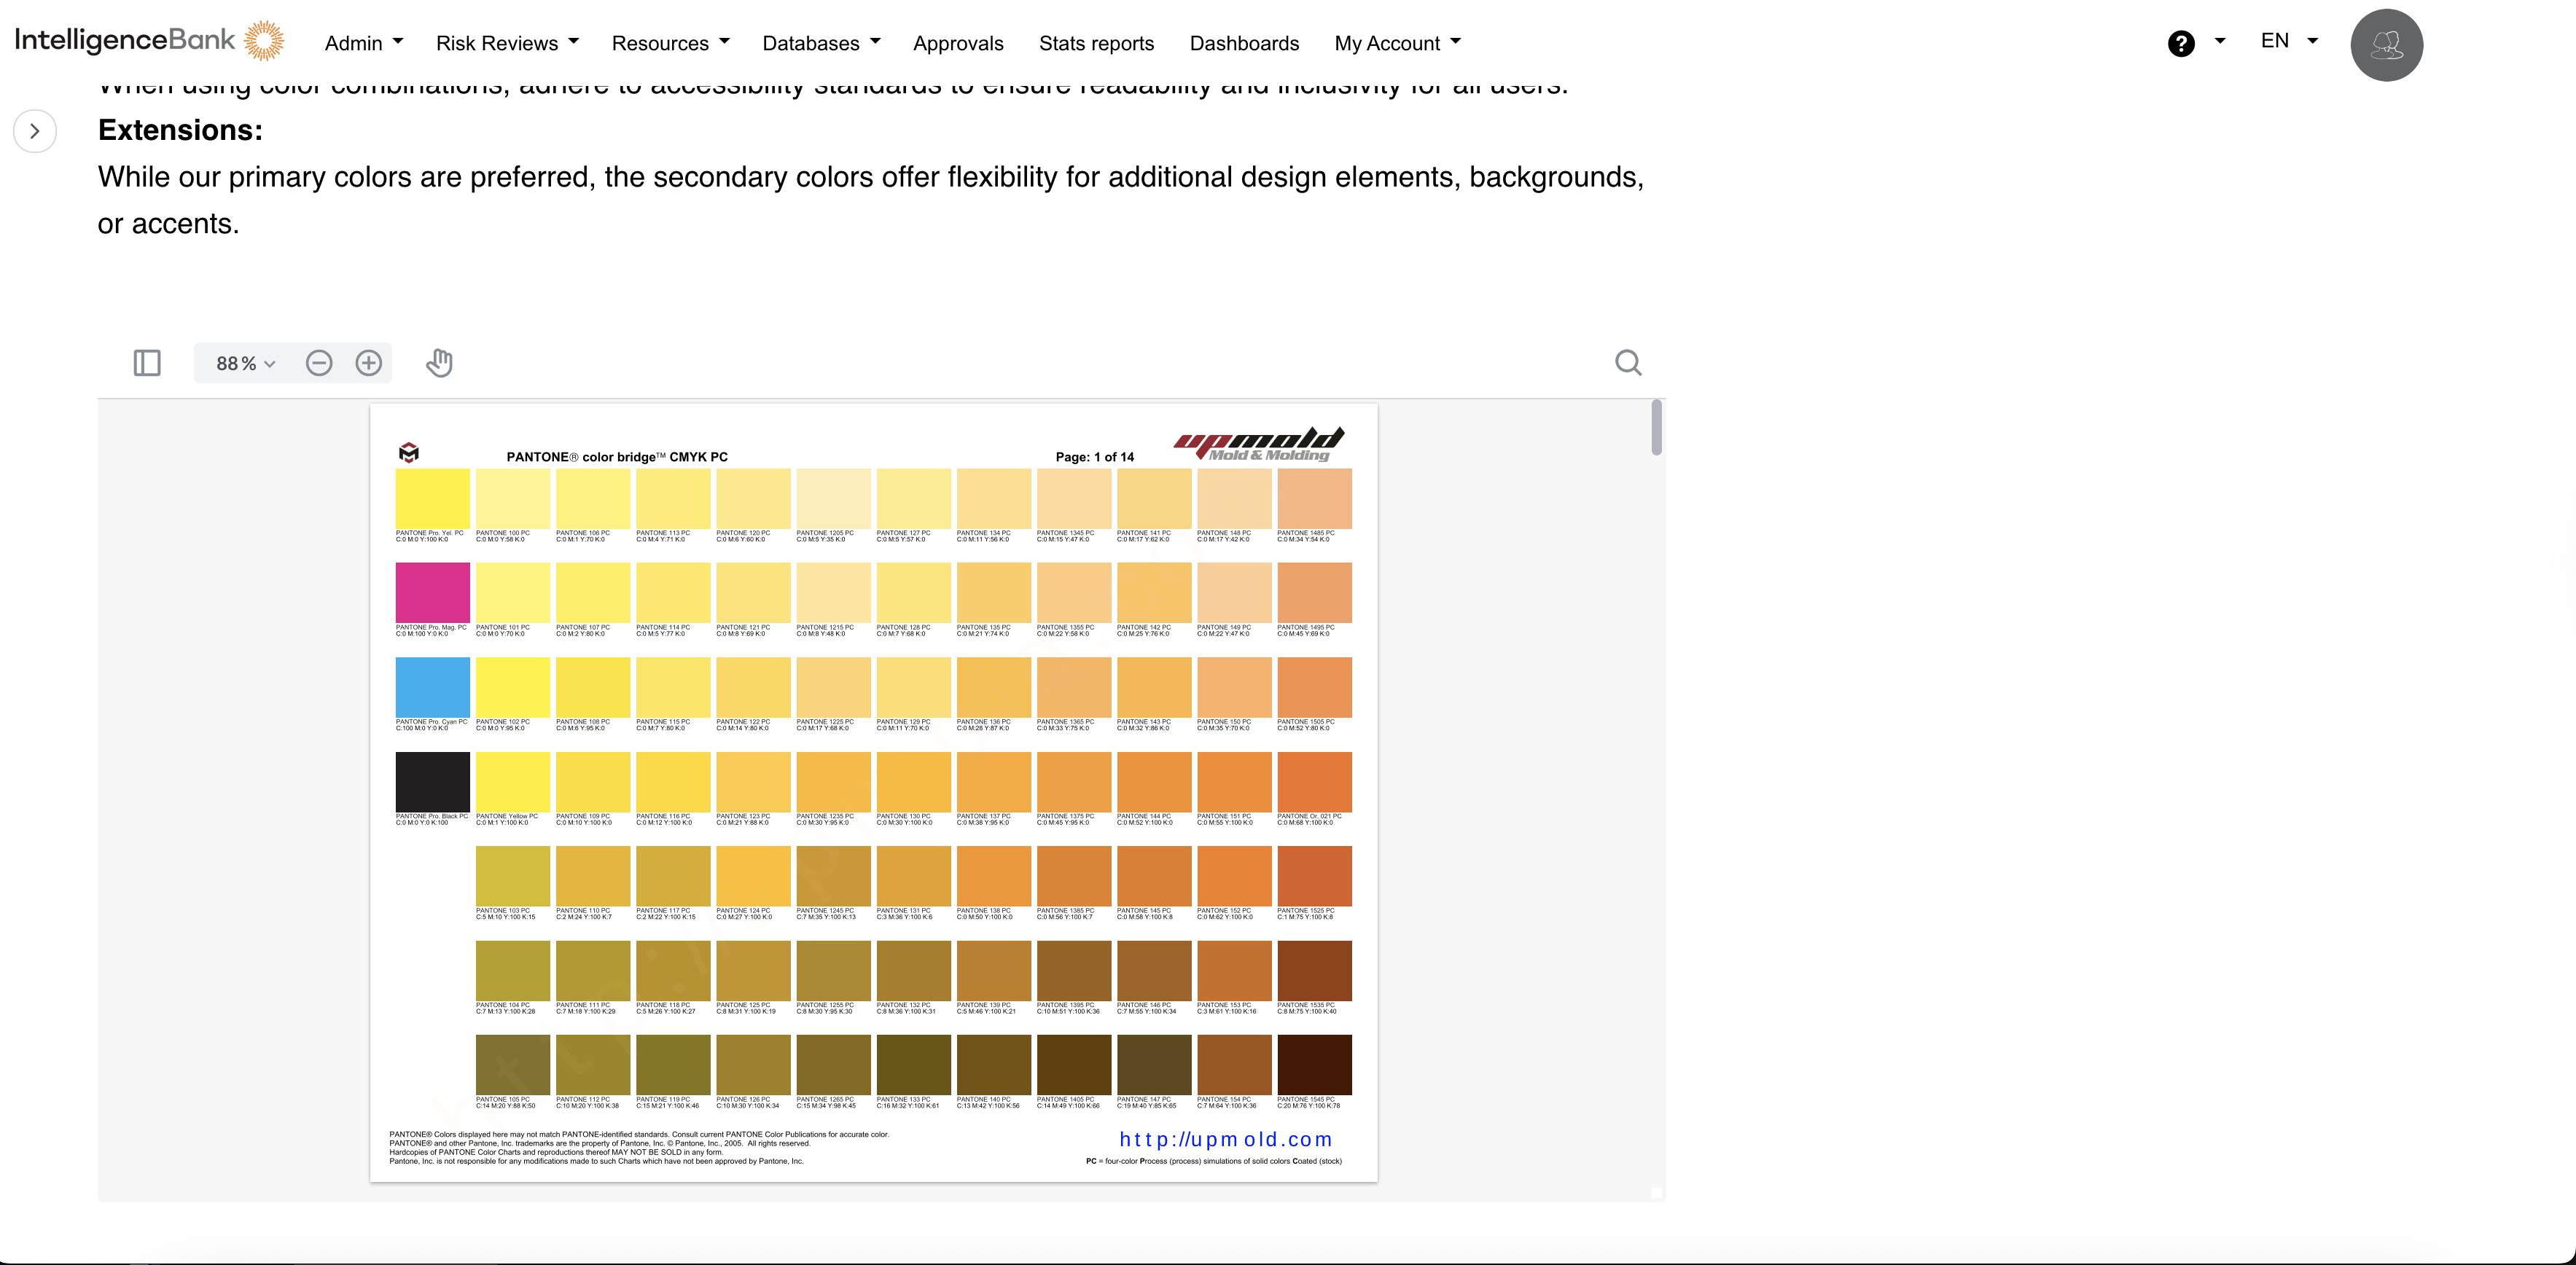The height and width of the screenshot is (1265, 2576).
Task: Open the user profile avatar
Action: (x=2386, y=45)
